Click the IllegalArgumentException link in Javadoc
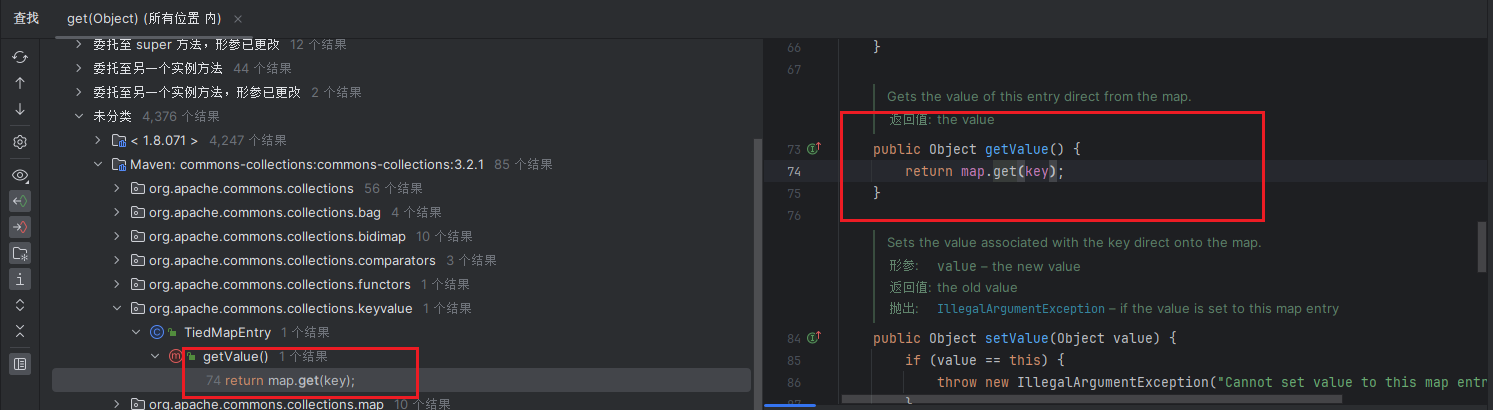The width and height of the screenshot is (1493, 410). 1015,308
